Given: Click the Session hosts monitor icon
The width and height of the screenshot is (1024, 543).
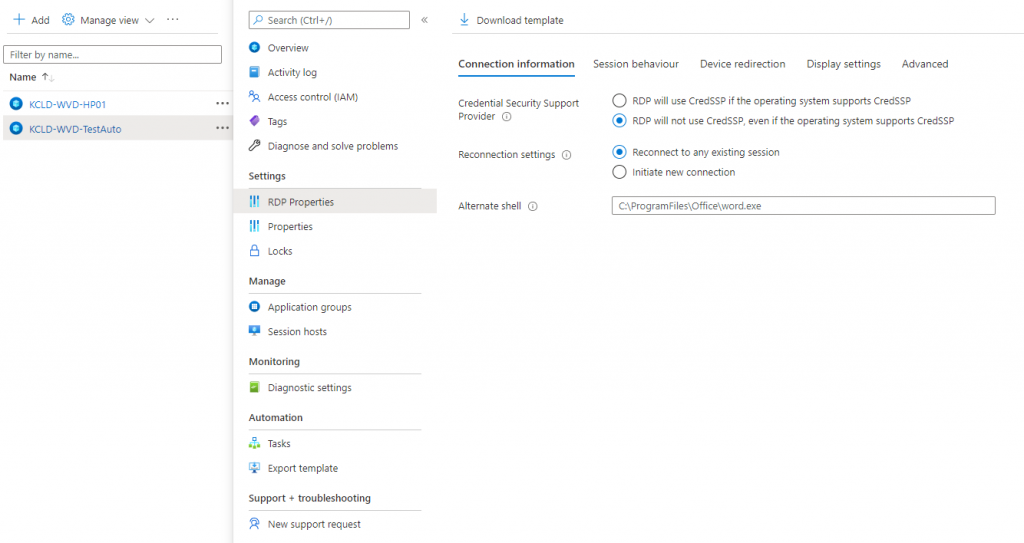Looking at the screenshot, I should click(255, 331).
